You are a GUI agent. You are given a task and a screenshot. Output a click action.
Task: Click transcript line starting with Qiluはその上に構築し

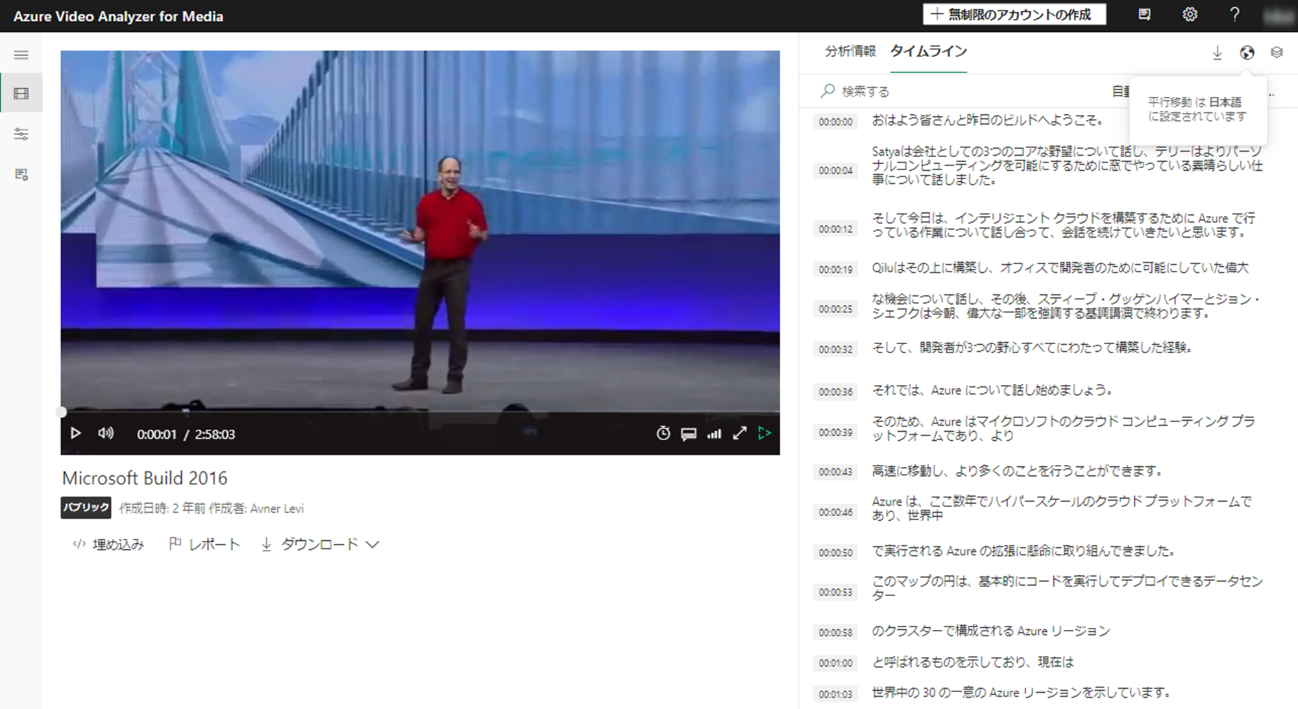[1060, 268]
